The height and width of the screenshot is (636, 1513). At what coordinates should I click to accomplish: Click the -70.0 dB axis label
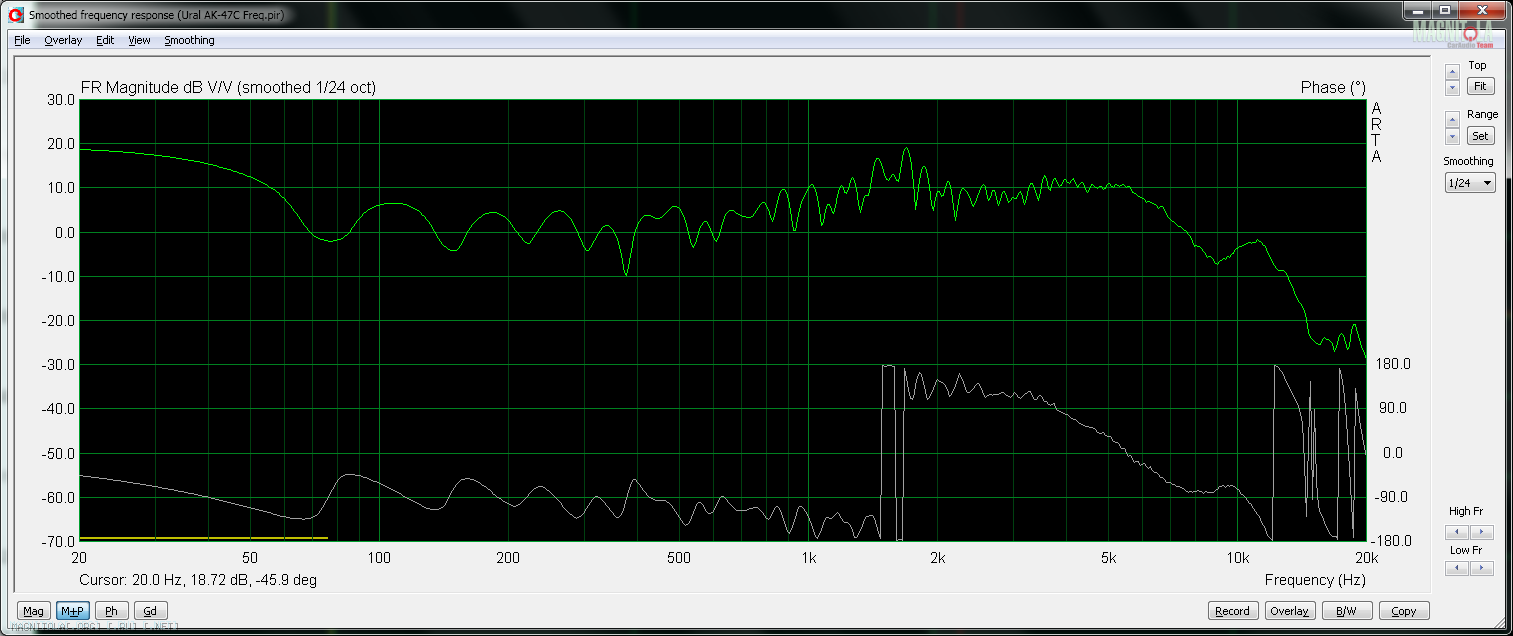pos(59,541)
